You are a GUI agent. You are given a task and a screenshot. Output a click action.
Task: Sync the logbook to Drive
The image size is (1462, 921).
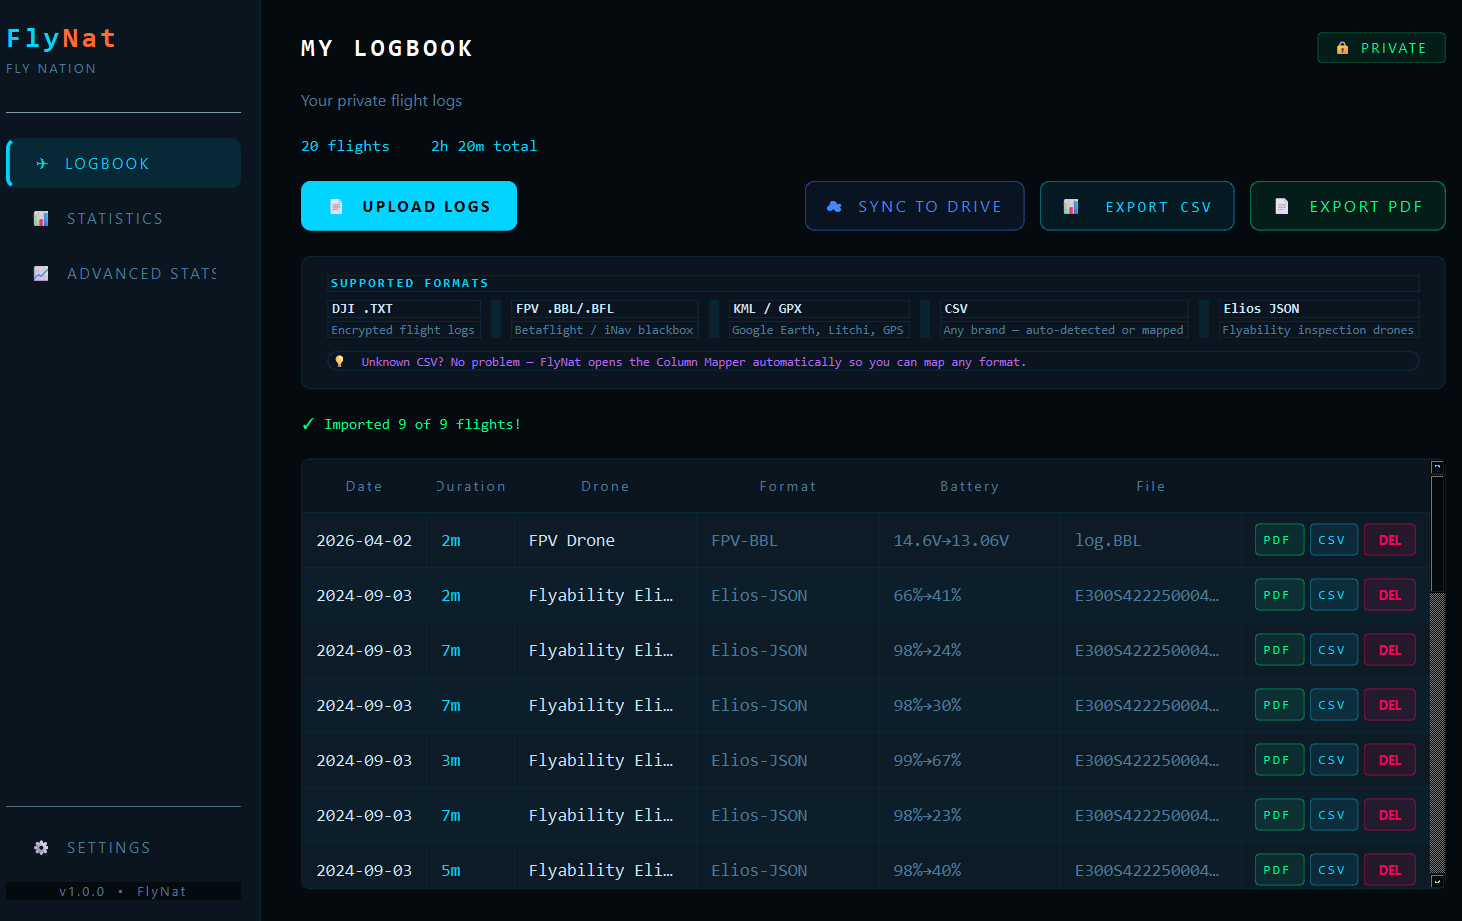[x=915, y=206]
